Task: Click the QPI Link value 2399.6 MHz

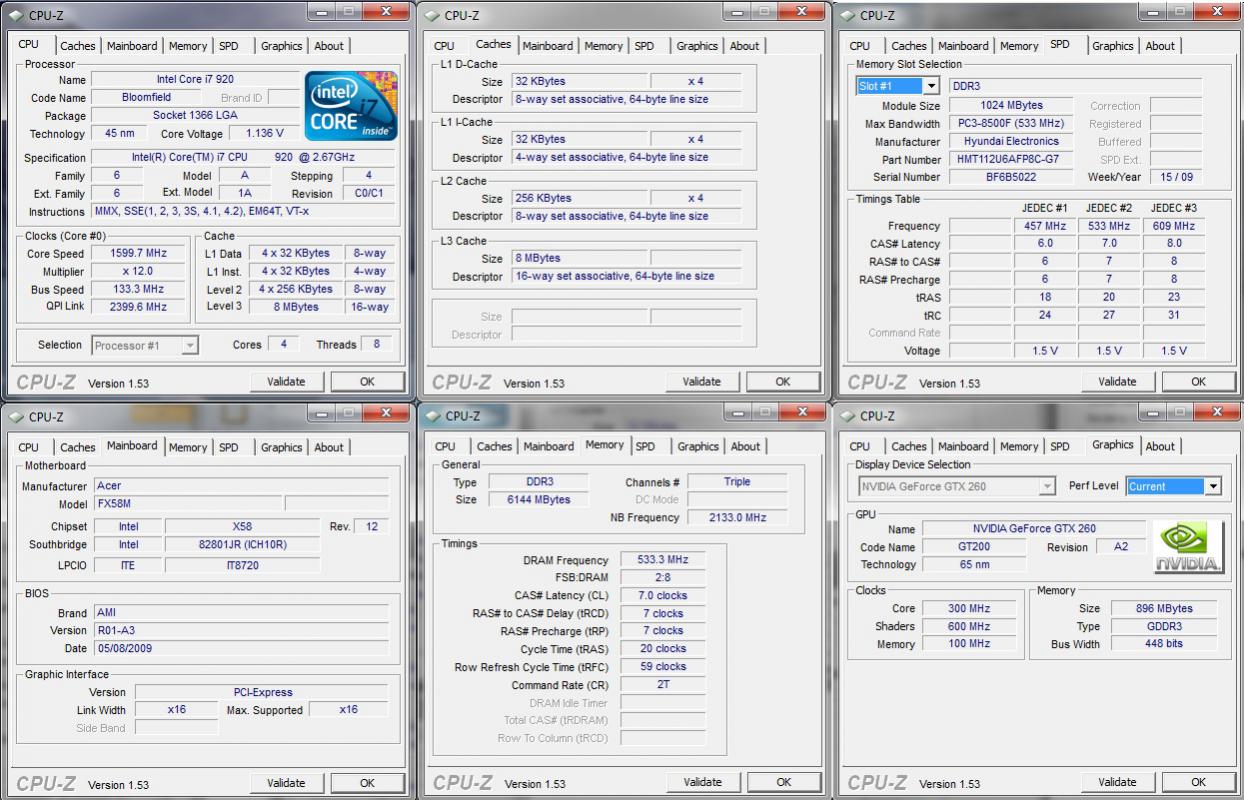Action: 138,308
